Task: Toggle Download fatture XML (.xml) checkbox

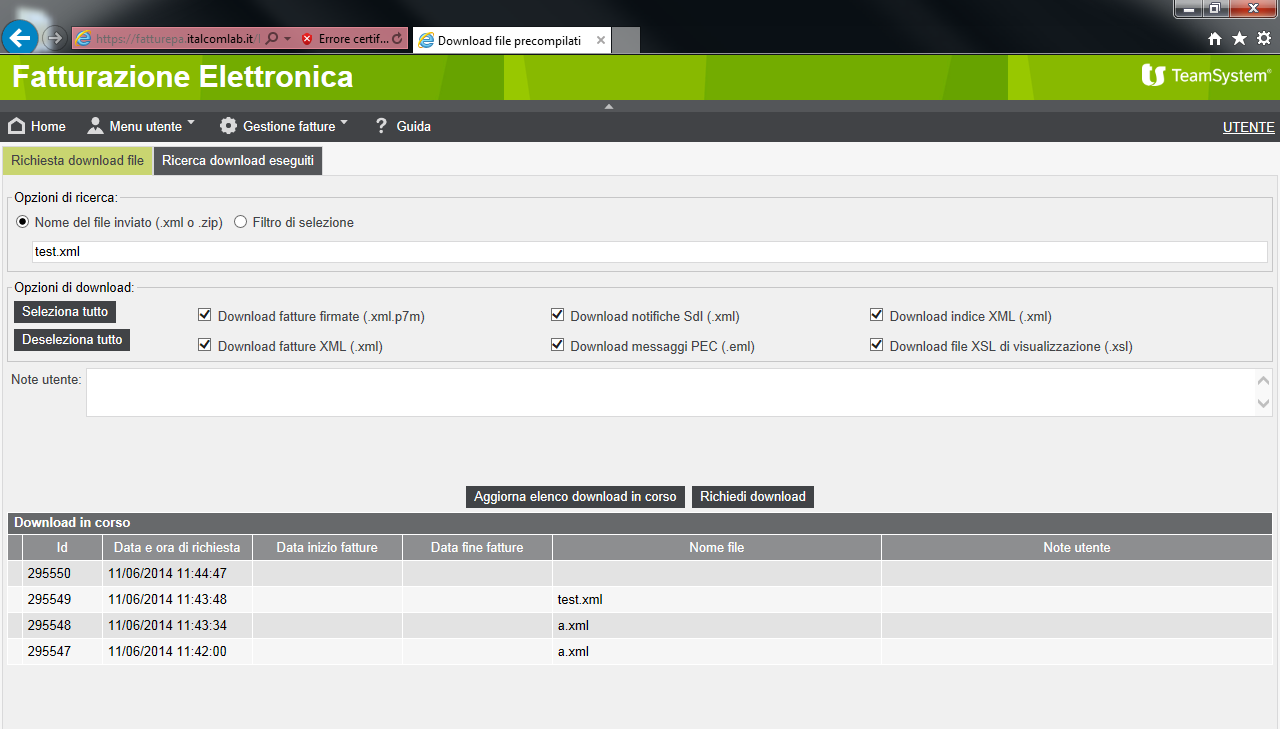Action: [205, 345]
